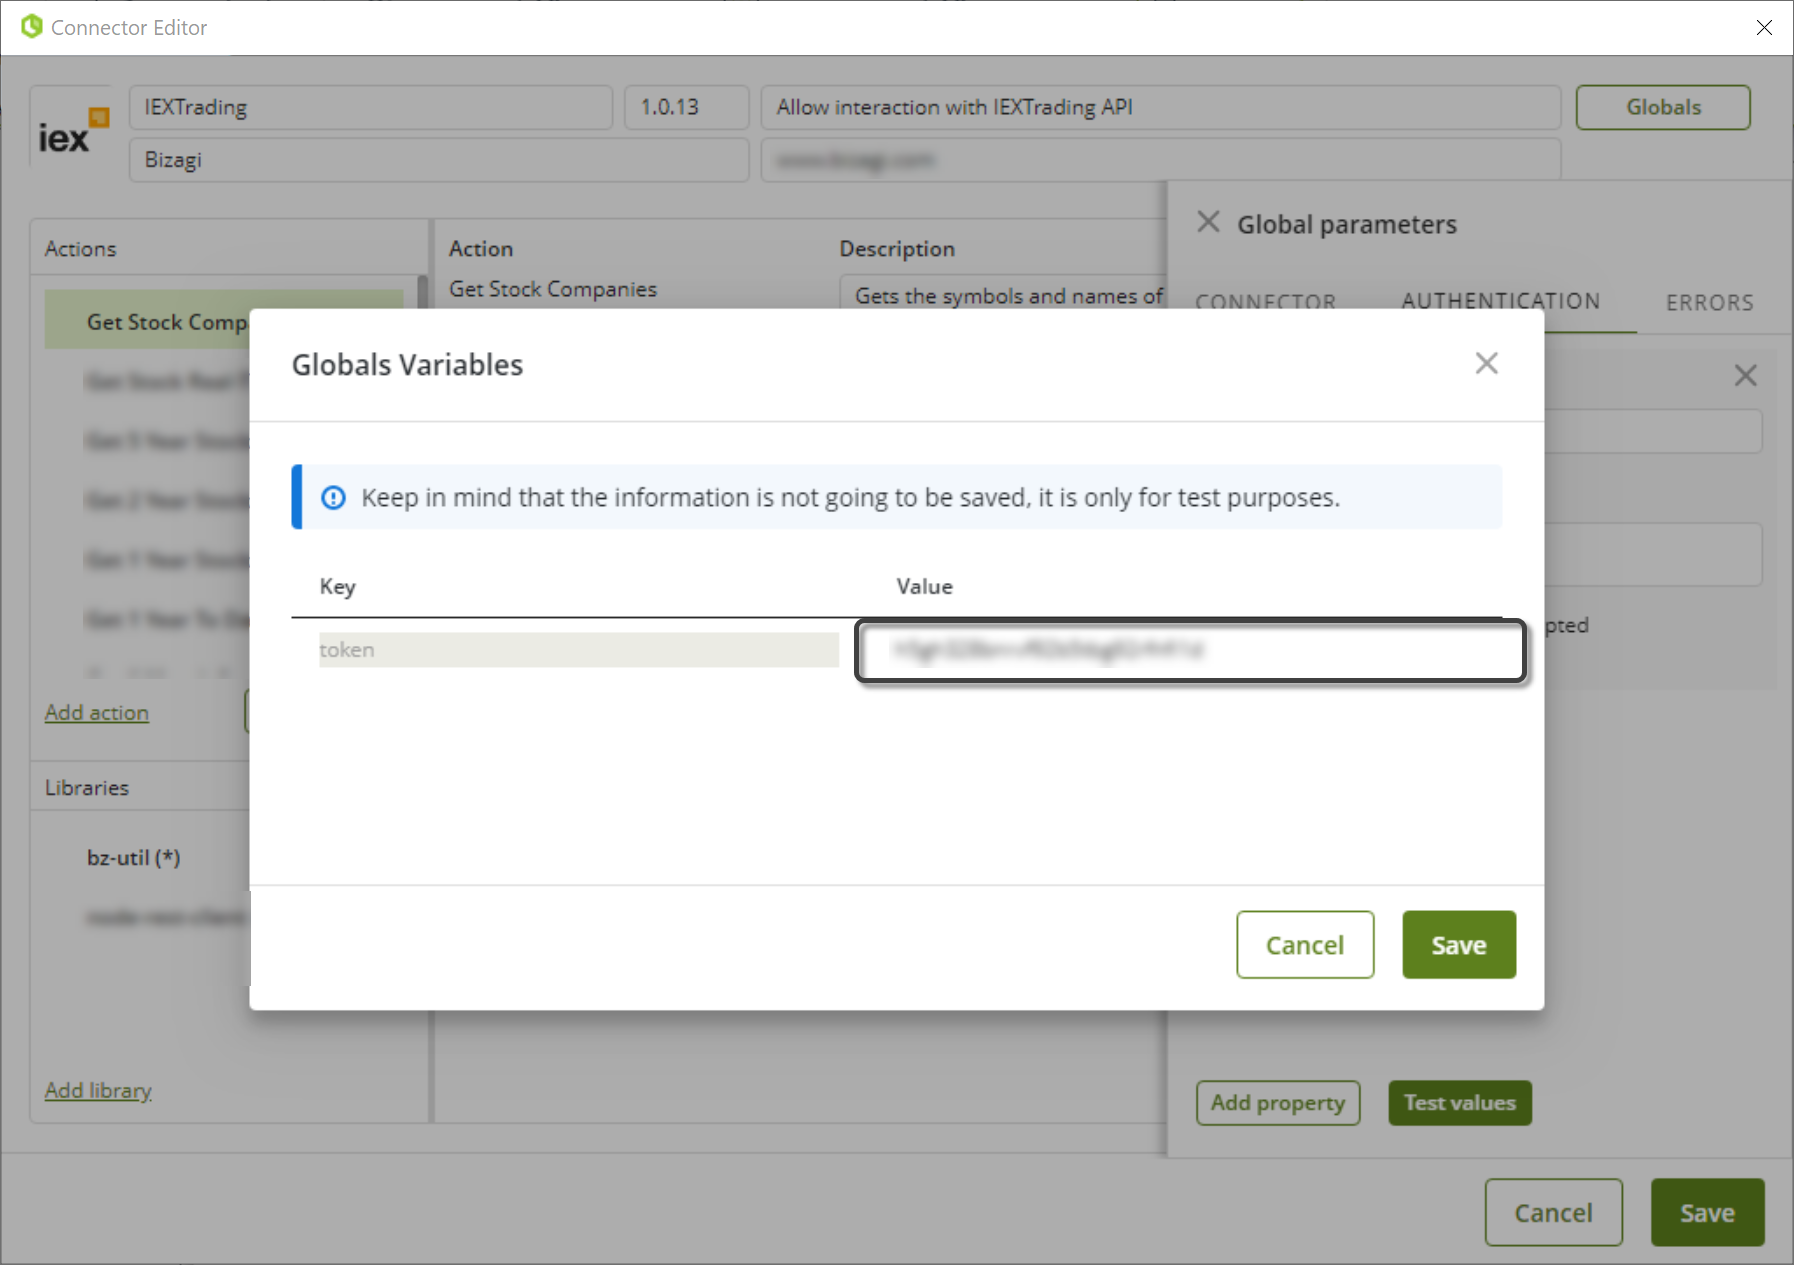Select the bz-util (*) library
This screenshot has height=1265, width=1794.
[133, 857]
